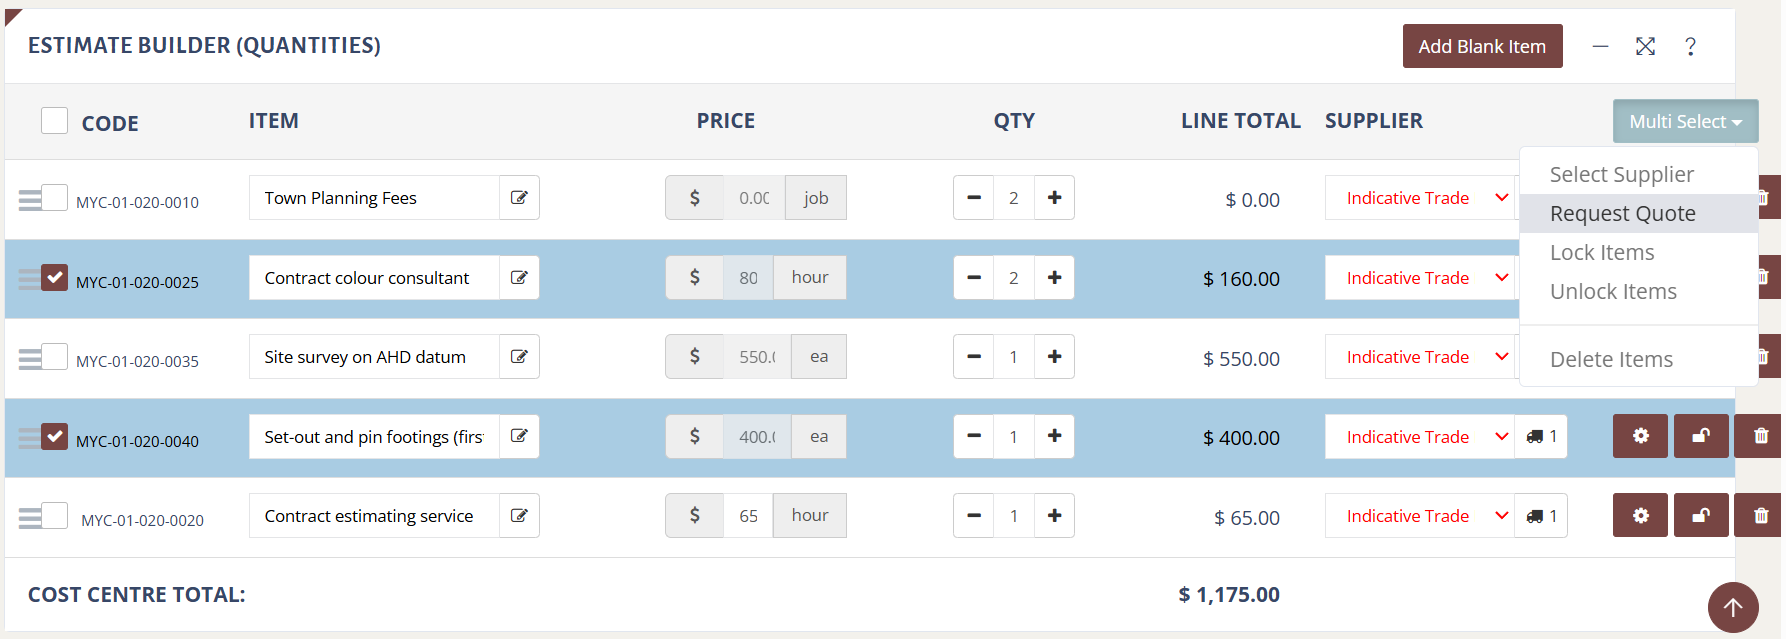Select Delete Items in the dropdown menu

[x=1611, y=360]
